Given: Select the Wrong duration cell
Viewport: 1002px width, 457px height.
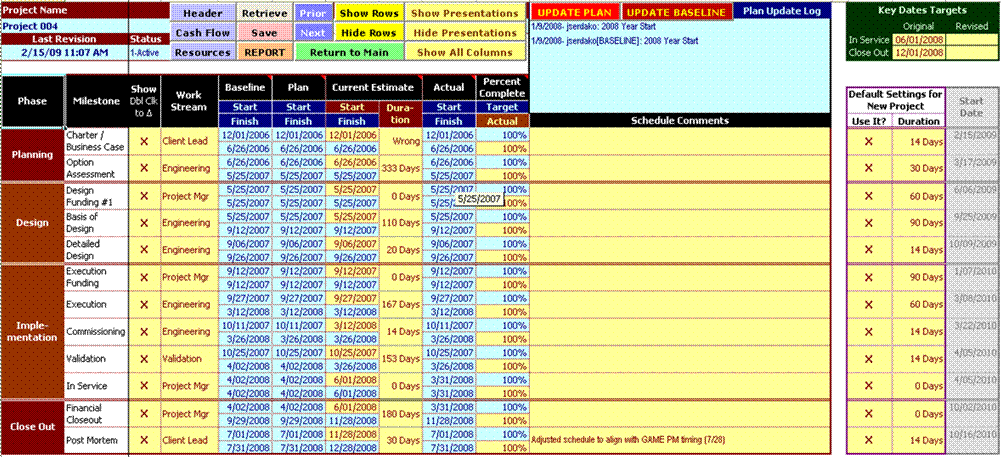Looking at the screenshot, I should point(401,141).
